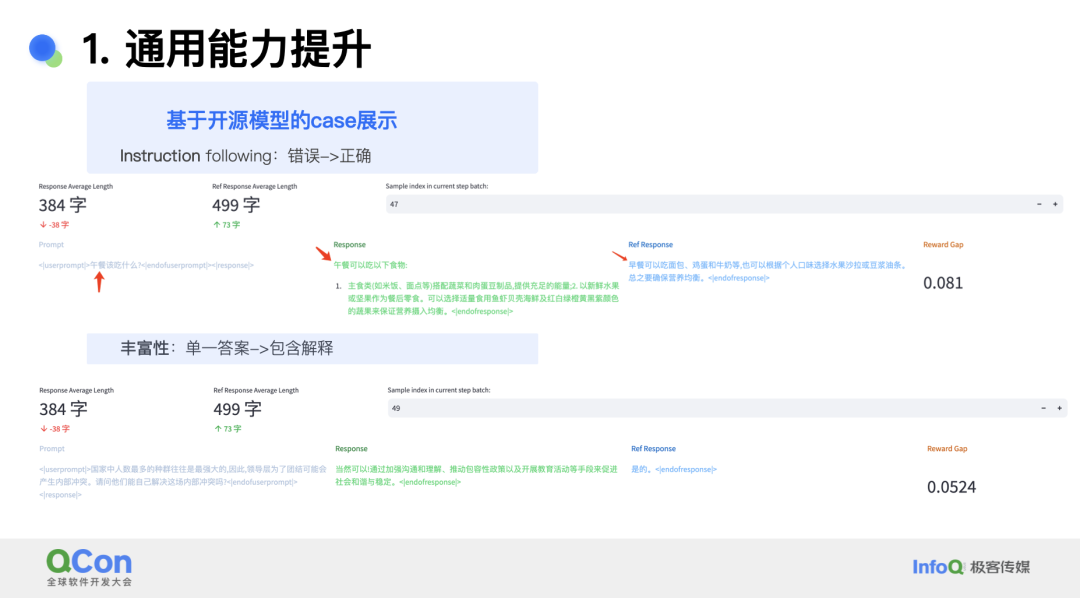1080x598 pixels.
Task: Click the response starting '当然可以!通过加强沟通'
Action: (476, 475)
